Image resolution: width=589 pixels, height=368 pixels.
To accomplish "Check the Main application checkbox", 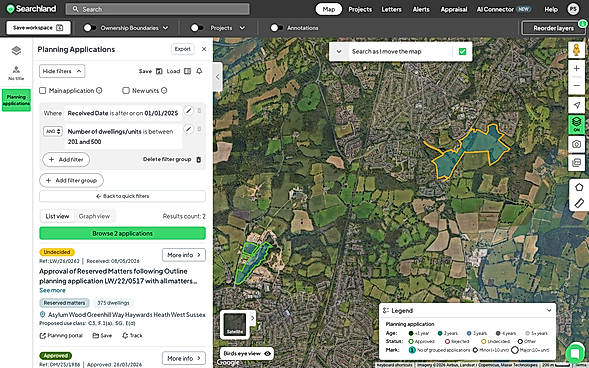I will pos(43,90).
